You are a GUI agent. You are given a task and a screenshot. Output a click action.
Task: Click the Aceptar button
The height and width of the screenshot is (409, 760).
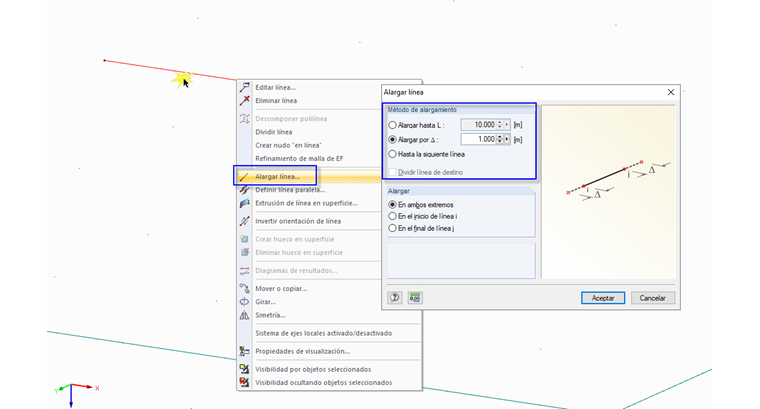click(603, 298)
